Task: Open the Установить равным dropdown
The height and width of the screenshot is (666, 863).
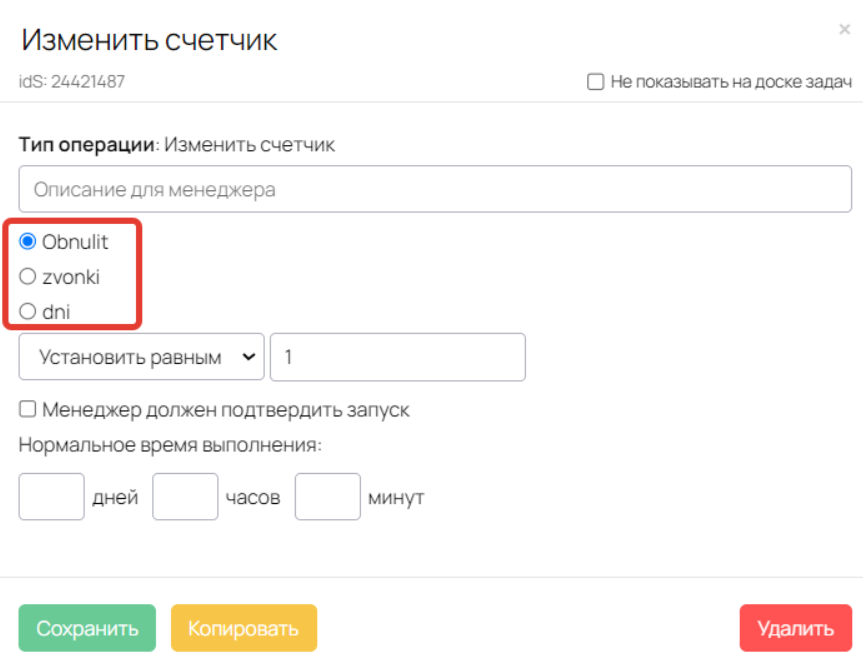Action: pyautogui.click(x=141, y=357)
